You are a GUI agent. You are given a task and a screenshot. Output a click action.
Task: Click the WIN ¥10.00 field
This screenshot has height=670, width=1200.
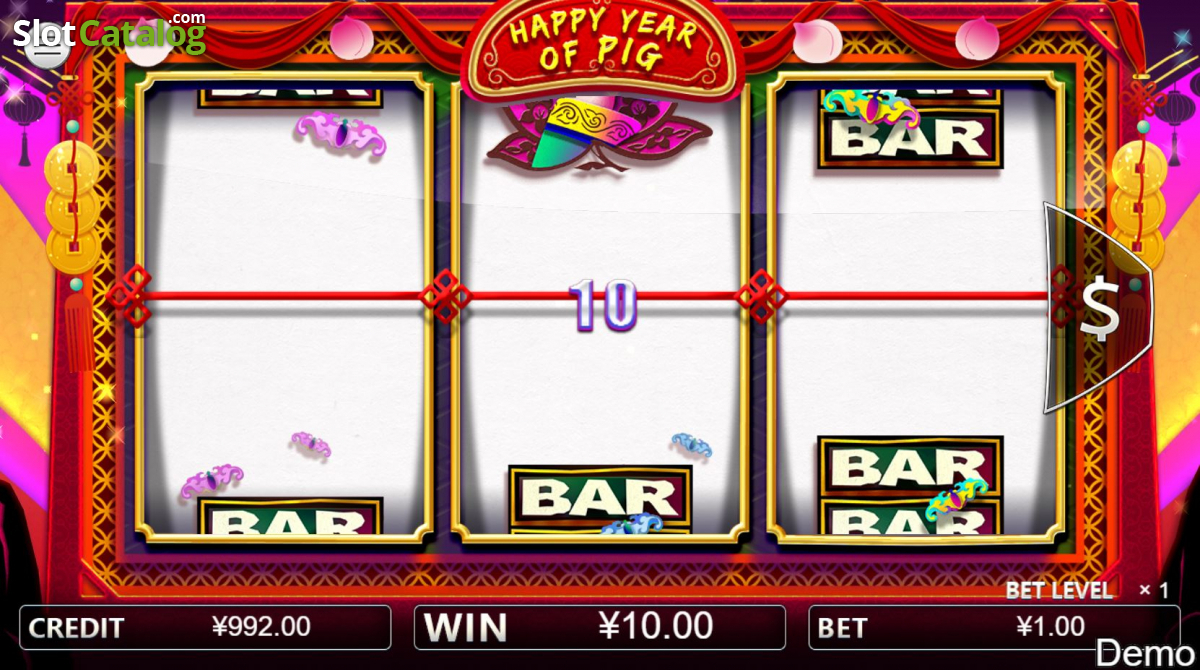(598, 627)
